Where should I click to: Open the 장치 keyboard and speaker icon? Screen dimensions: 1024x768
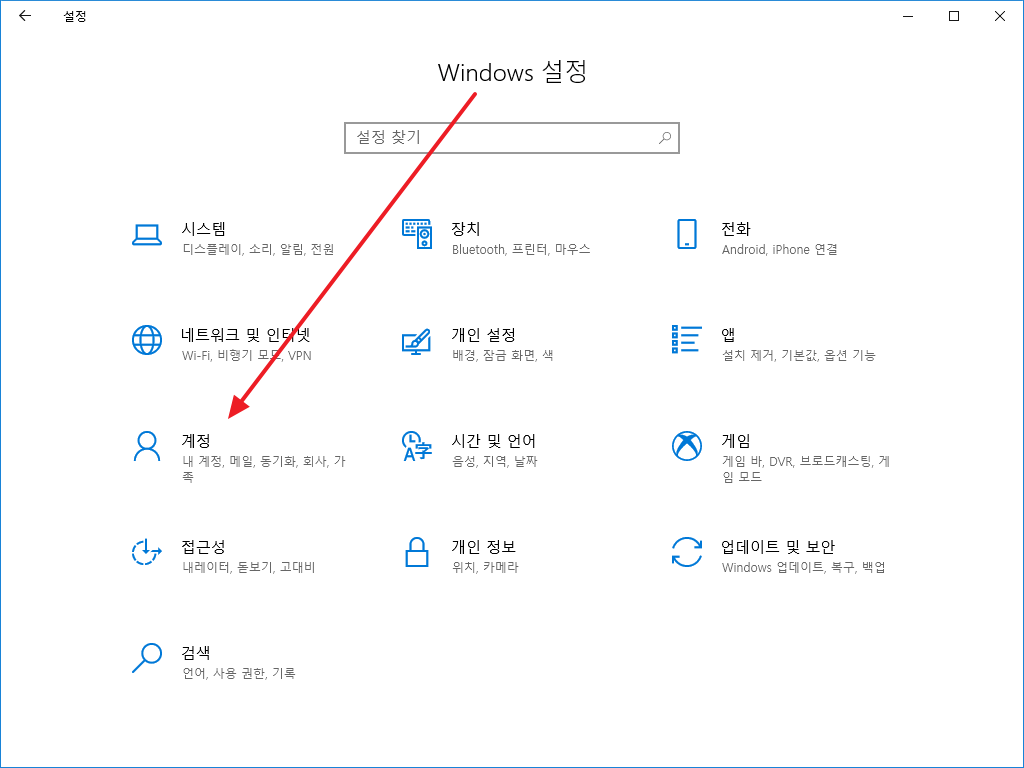417,234
